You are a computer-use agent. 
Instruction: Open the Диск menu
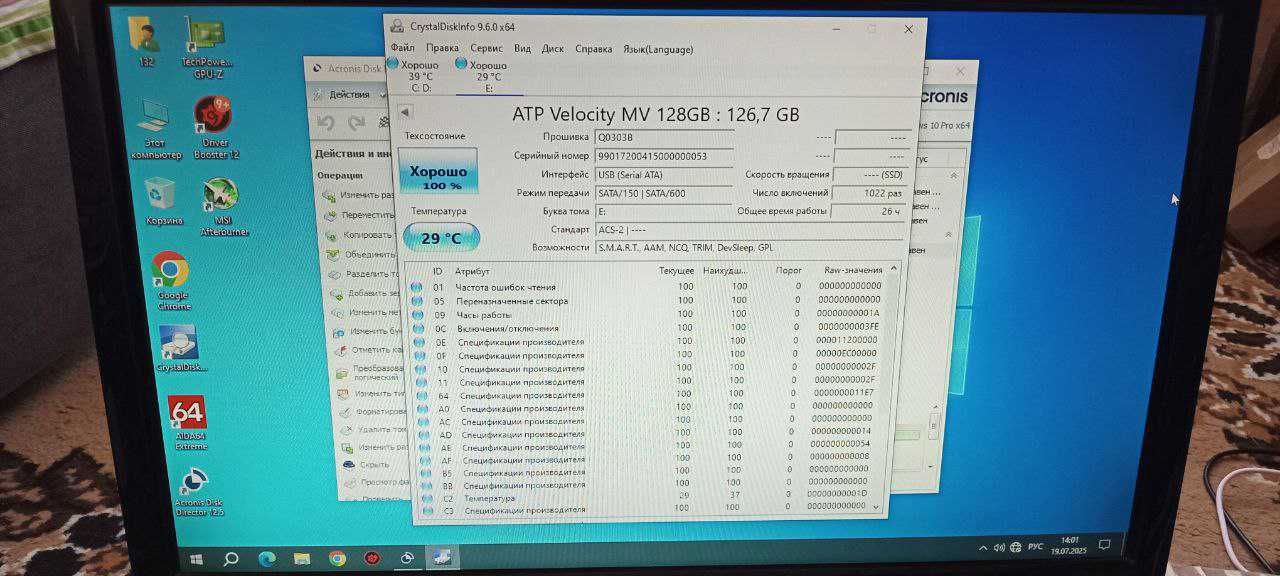point(553,48)
